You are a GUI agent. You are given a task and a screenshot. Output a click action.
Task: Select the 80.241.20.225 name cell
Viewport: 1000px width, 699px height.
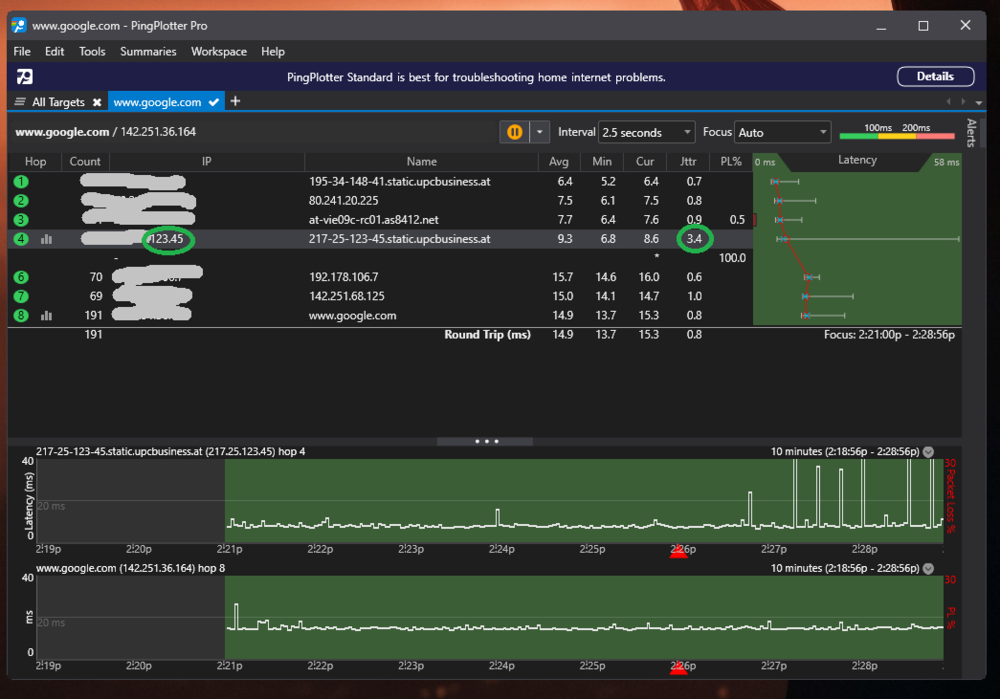click(x=343, y=201)
